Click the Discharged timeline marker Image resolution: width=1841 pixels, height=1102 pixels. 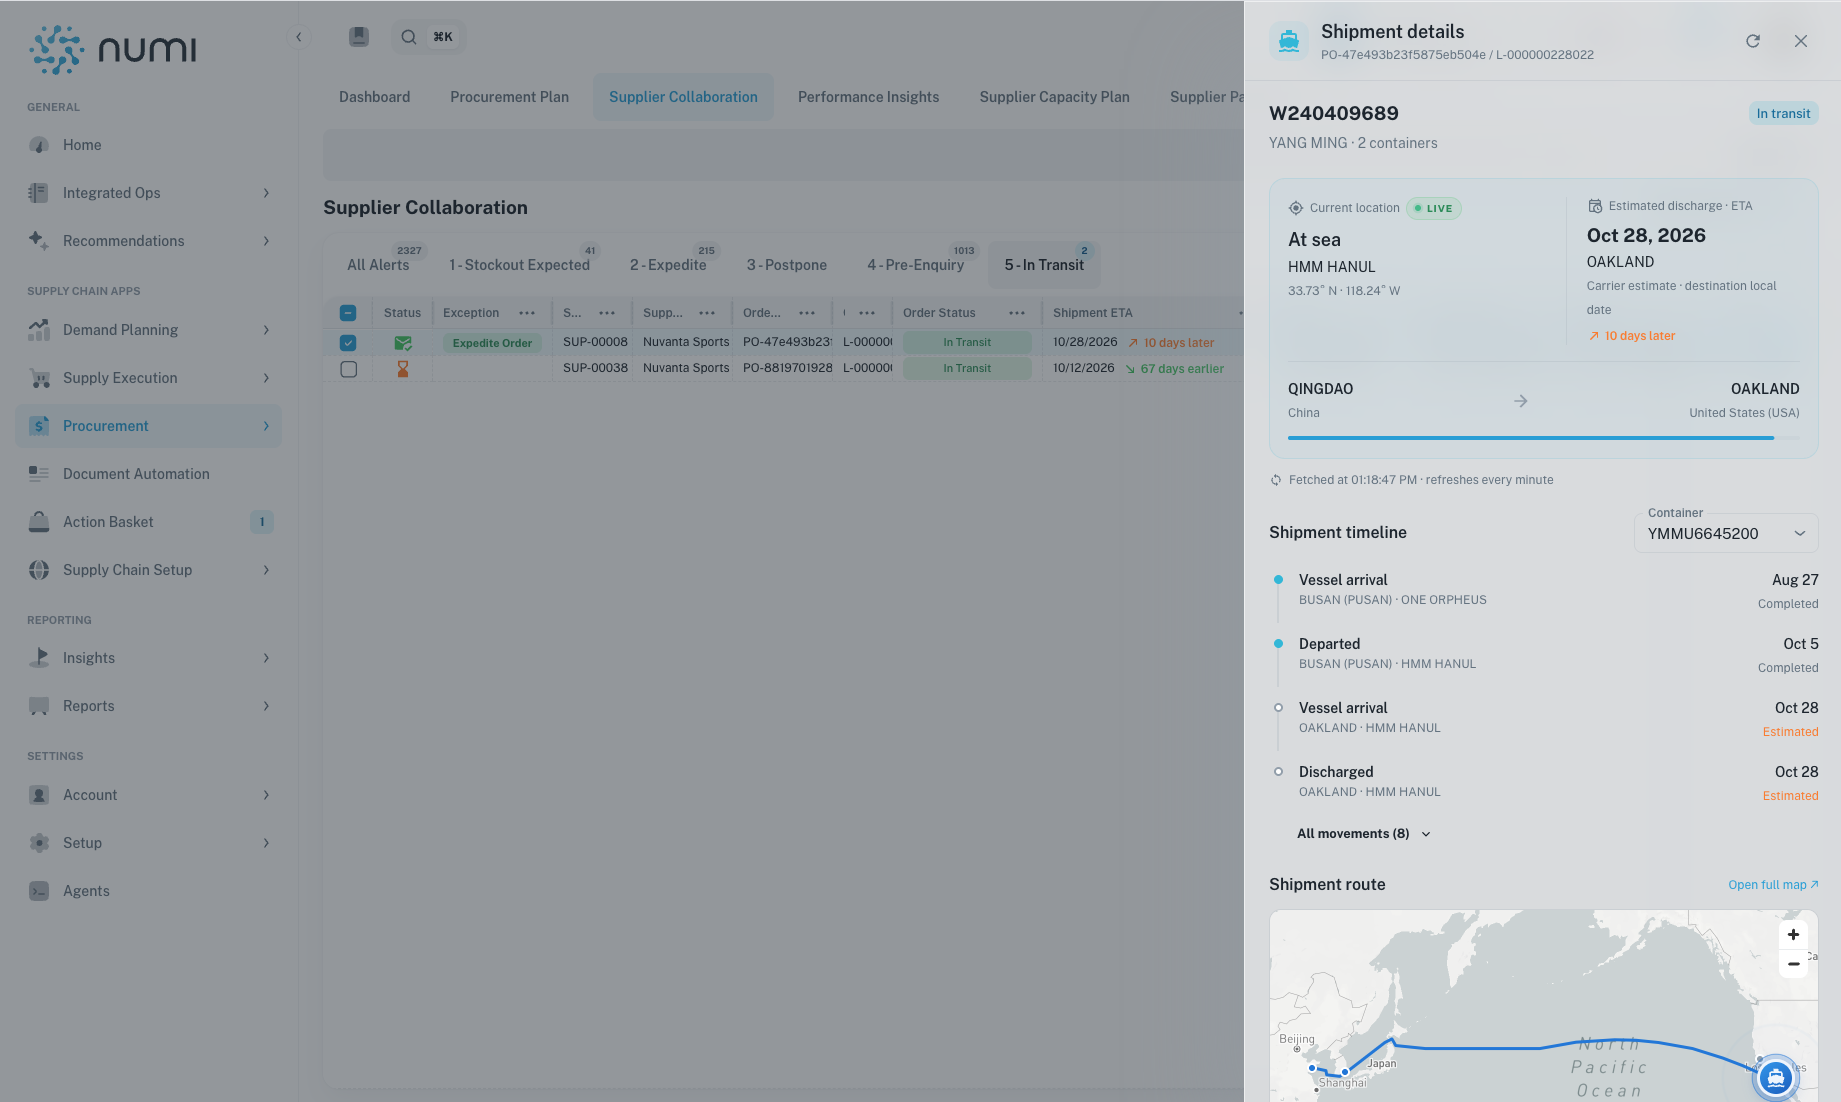[x=1278, y=772]
